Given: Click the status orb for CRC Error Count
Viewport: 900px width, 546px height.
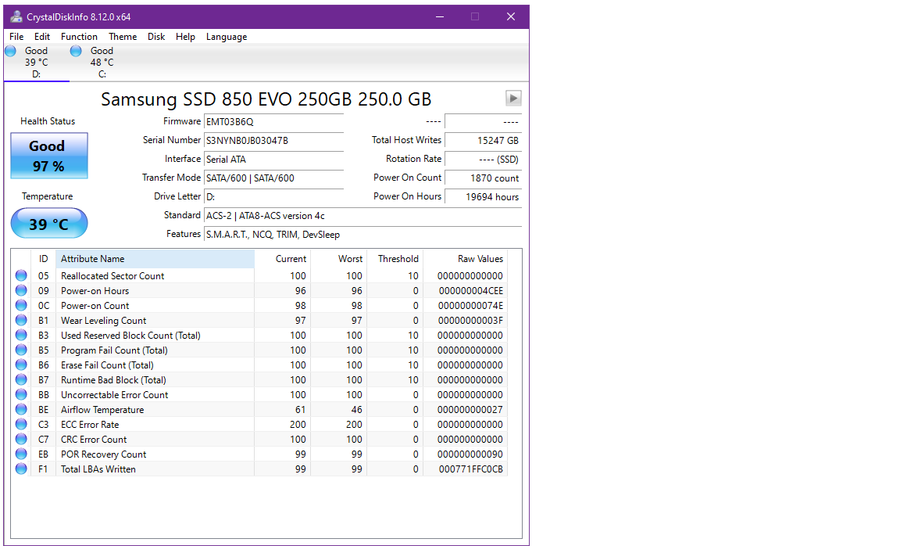Looking at the screenshot, I should tap(21, 439).
